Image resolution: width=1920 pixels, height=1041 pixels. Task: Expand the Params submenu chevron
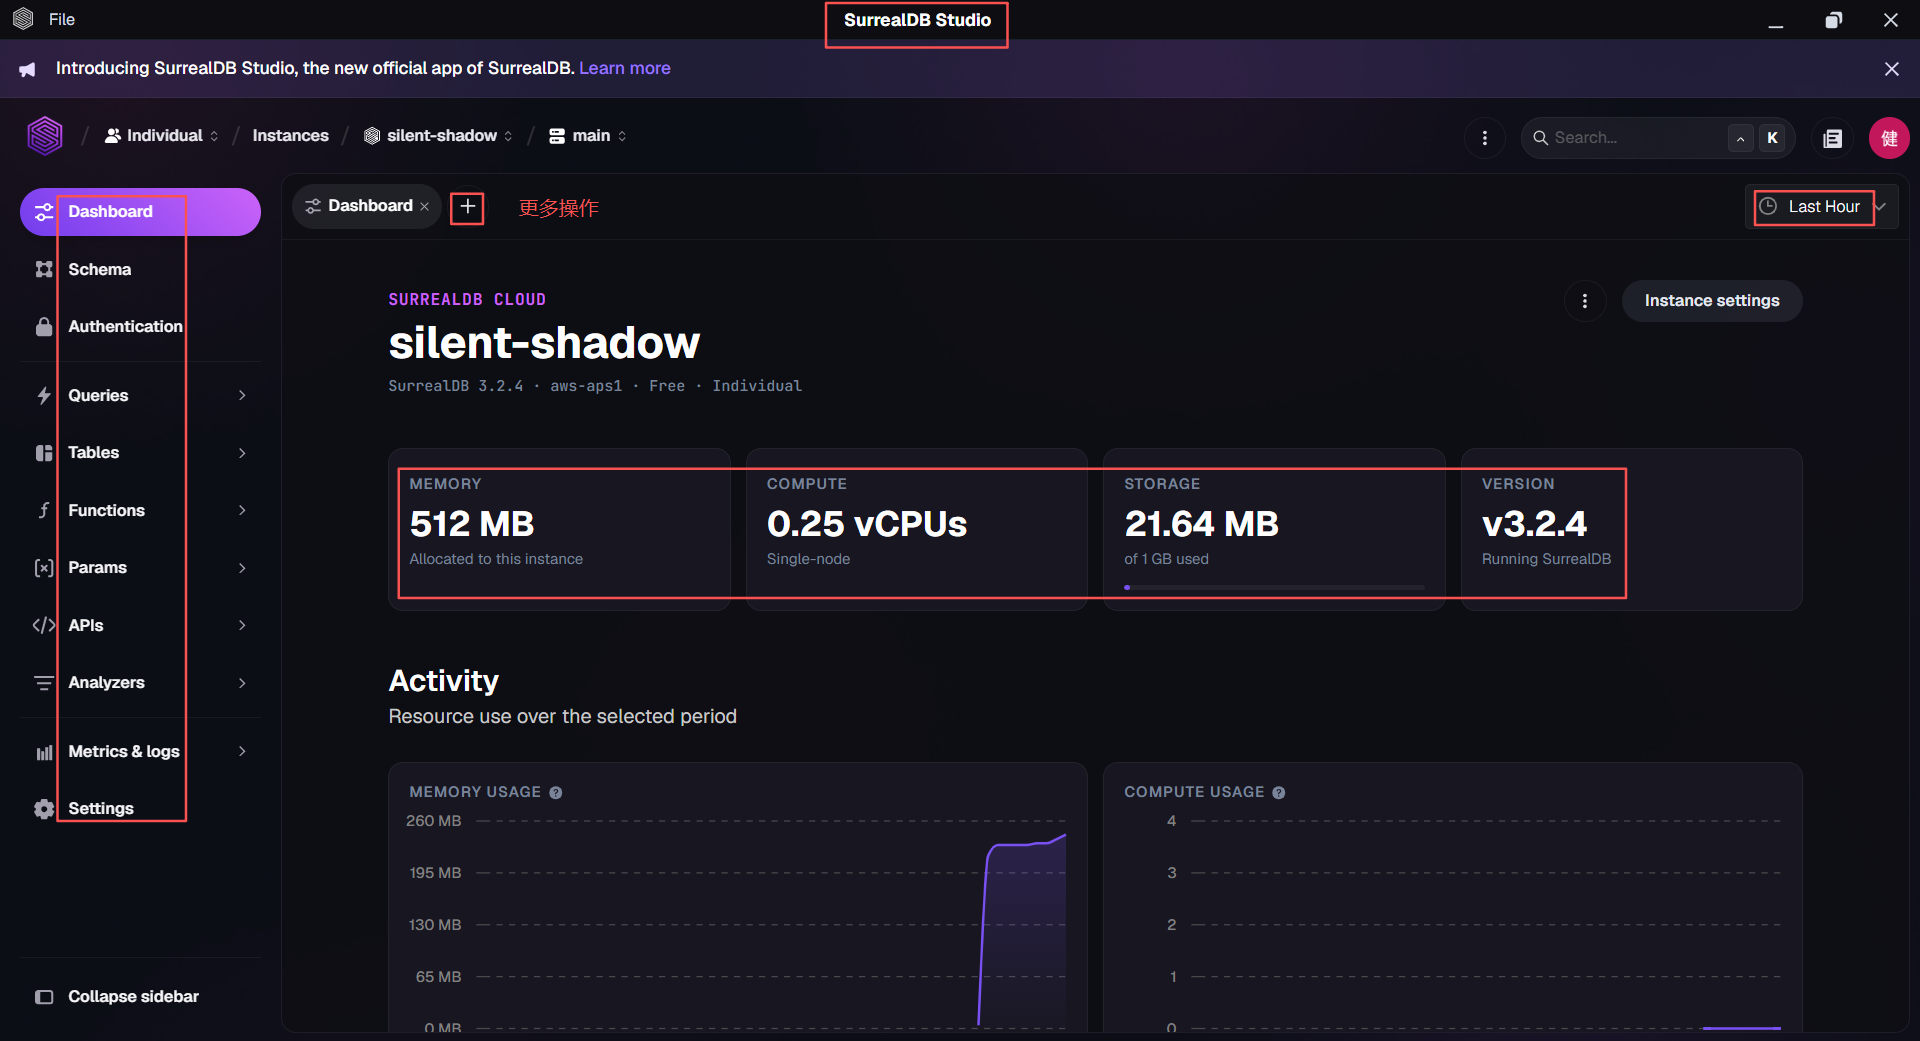pos(242,568)
